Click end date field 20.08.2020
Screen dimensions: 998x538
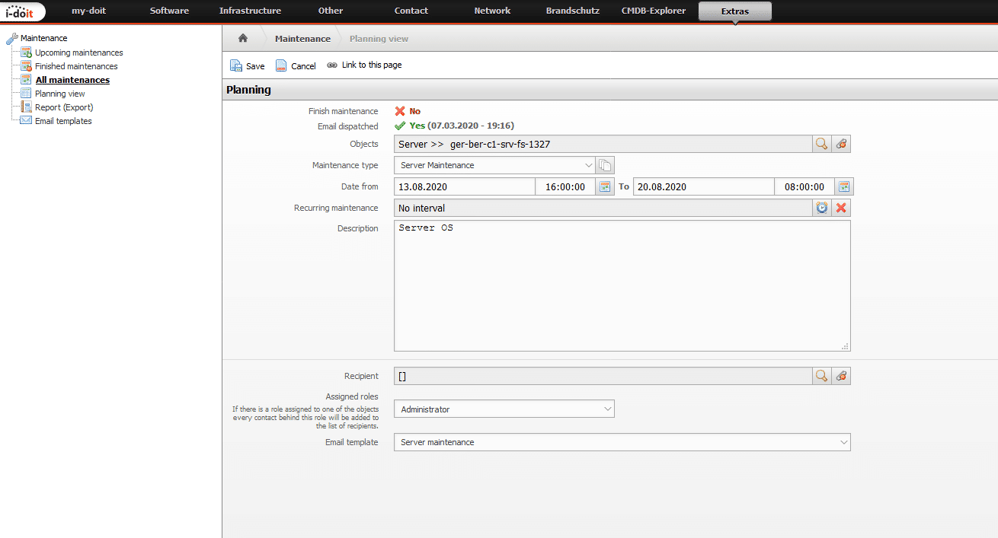[703, 187]
